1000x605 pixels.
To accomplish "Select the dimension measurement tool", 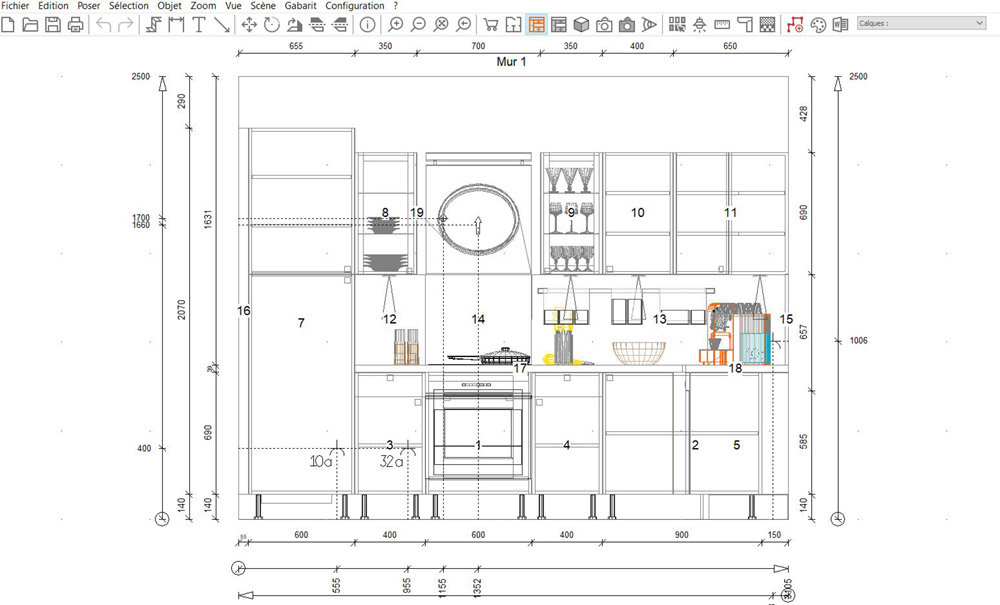I will tap(177, 24).
